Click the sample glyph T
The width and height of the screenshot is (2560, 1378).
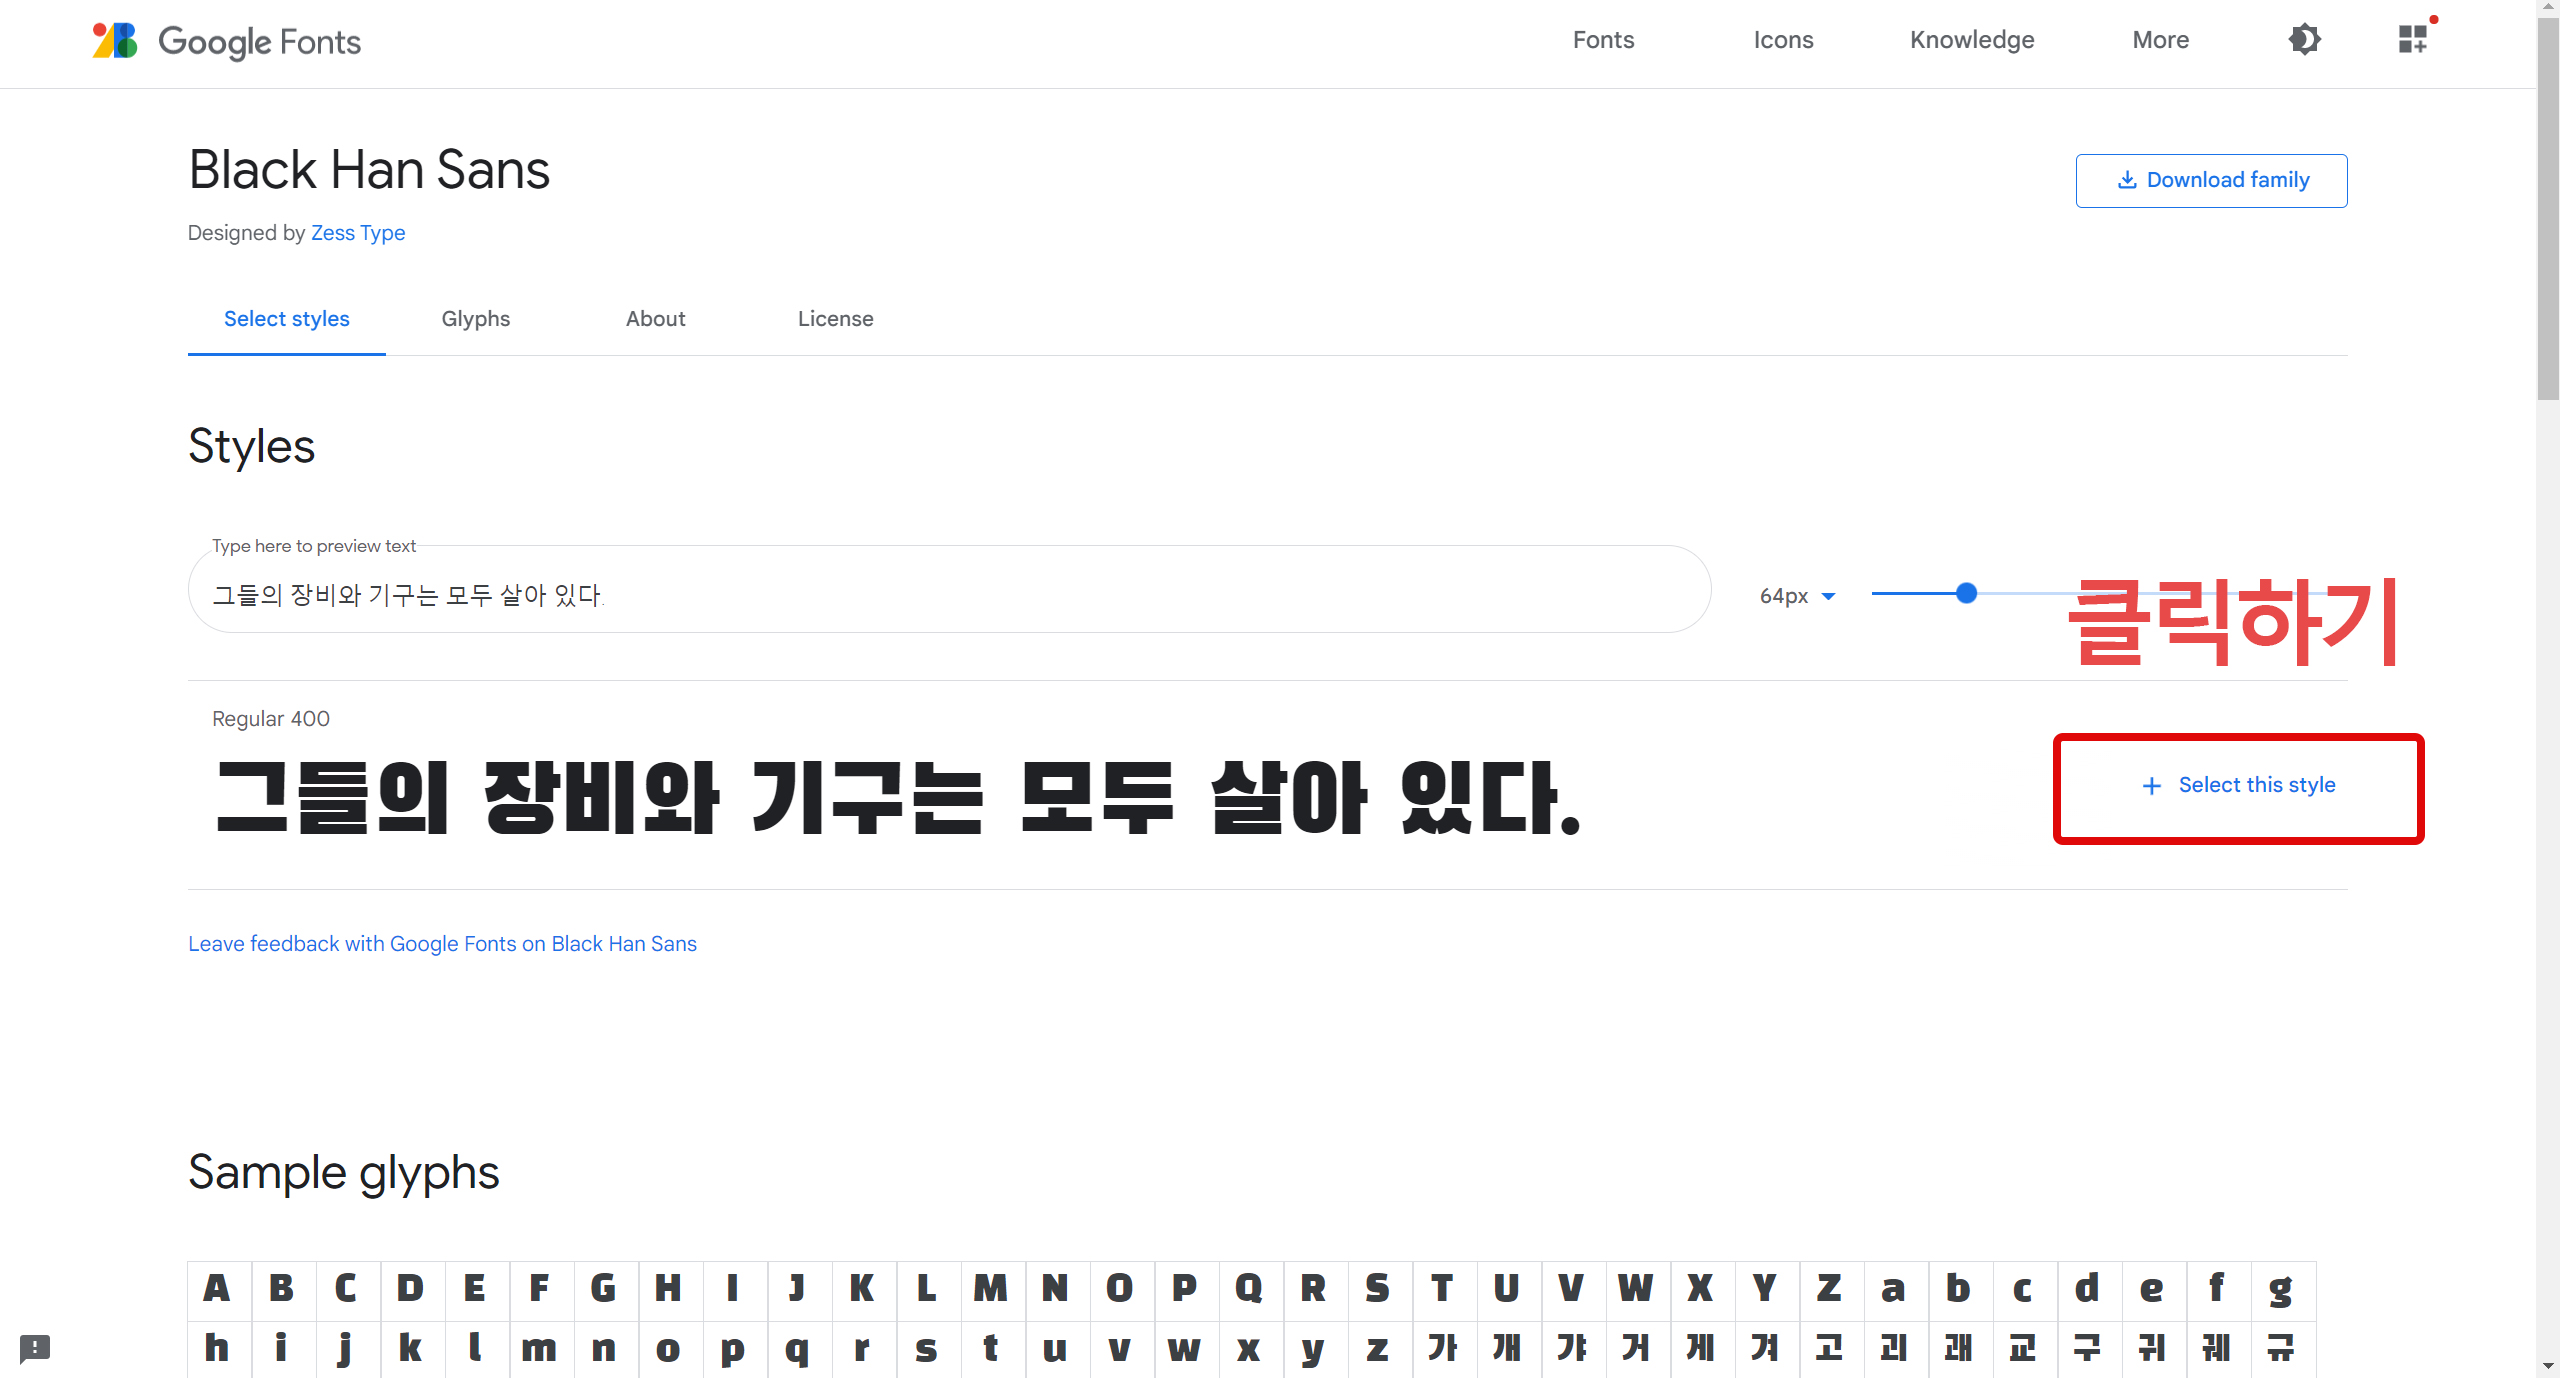click(1442, 1289)
